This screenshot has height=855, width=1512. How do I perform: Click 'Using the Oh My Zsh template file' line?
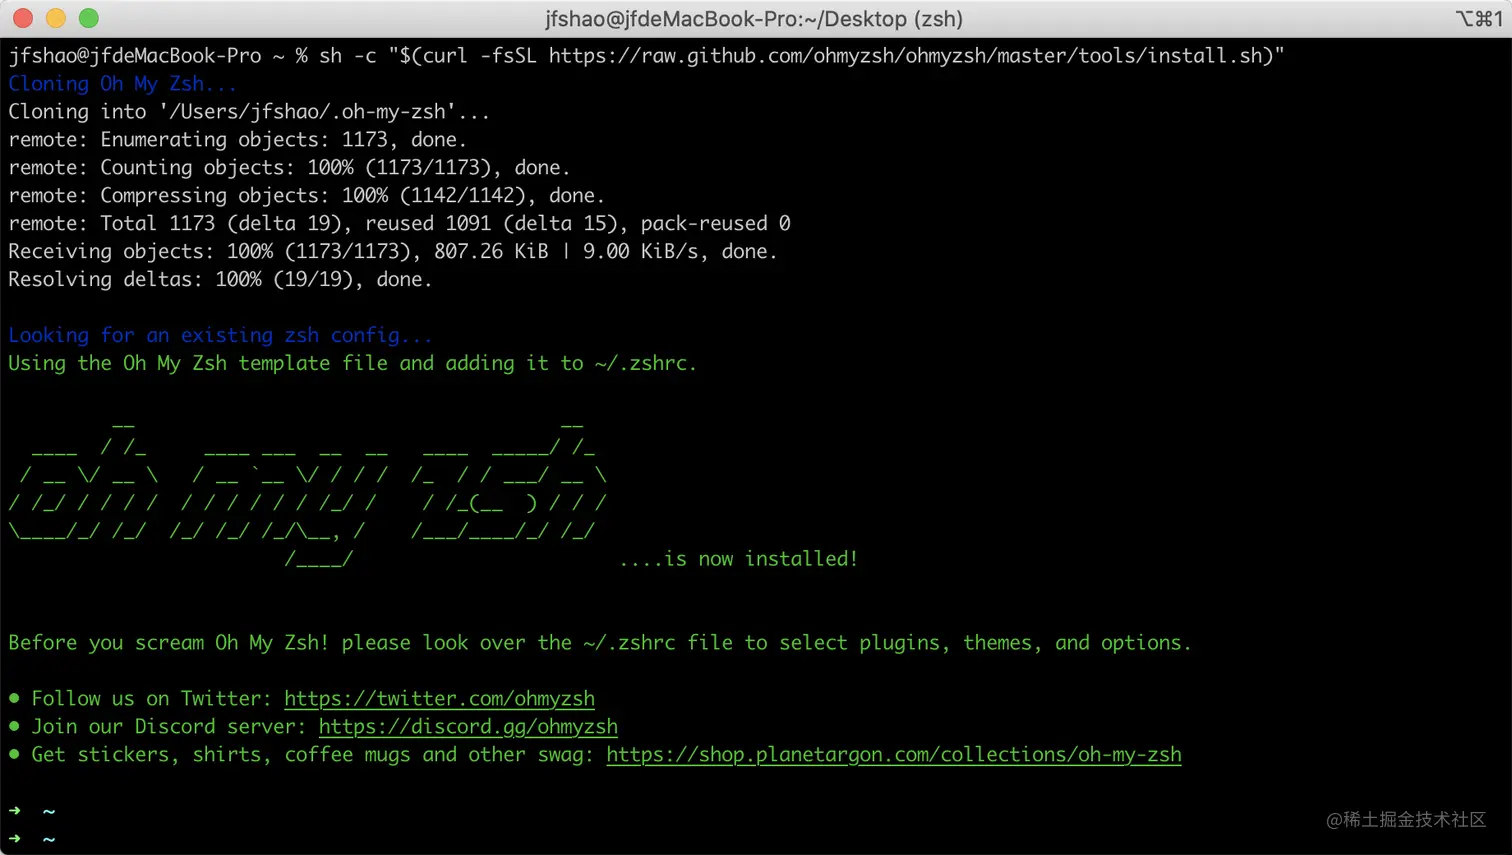(352, 364)
